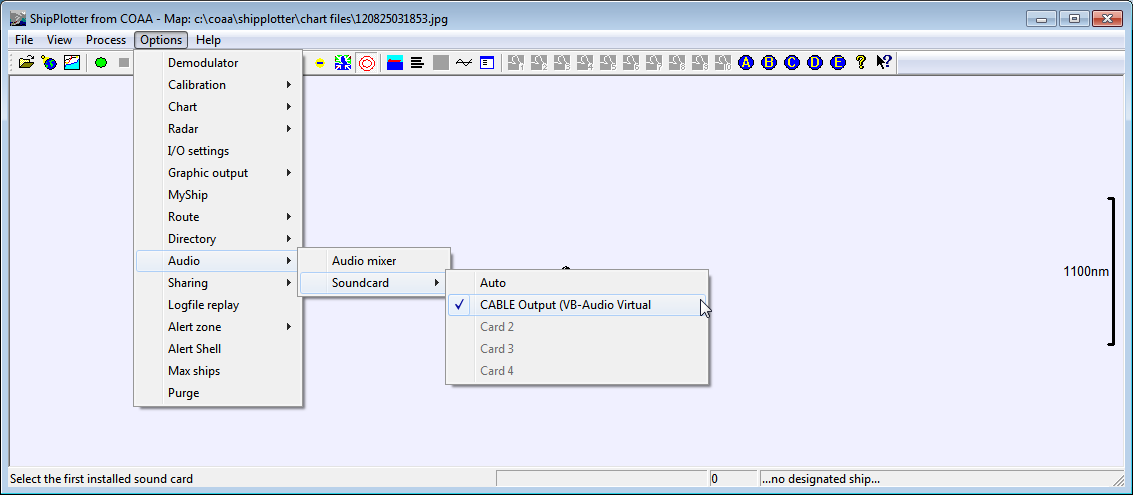The height and width of the screenshot is (495, 1133).
Task: Expand the Directory submenu
Action: (x=218, y=238)
